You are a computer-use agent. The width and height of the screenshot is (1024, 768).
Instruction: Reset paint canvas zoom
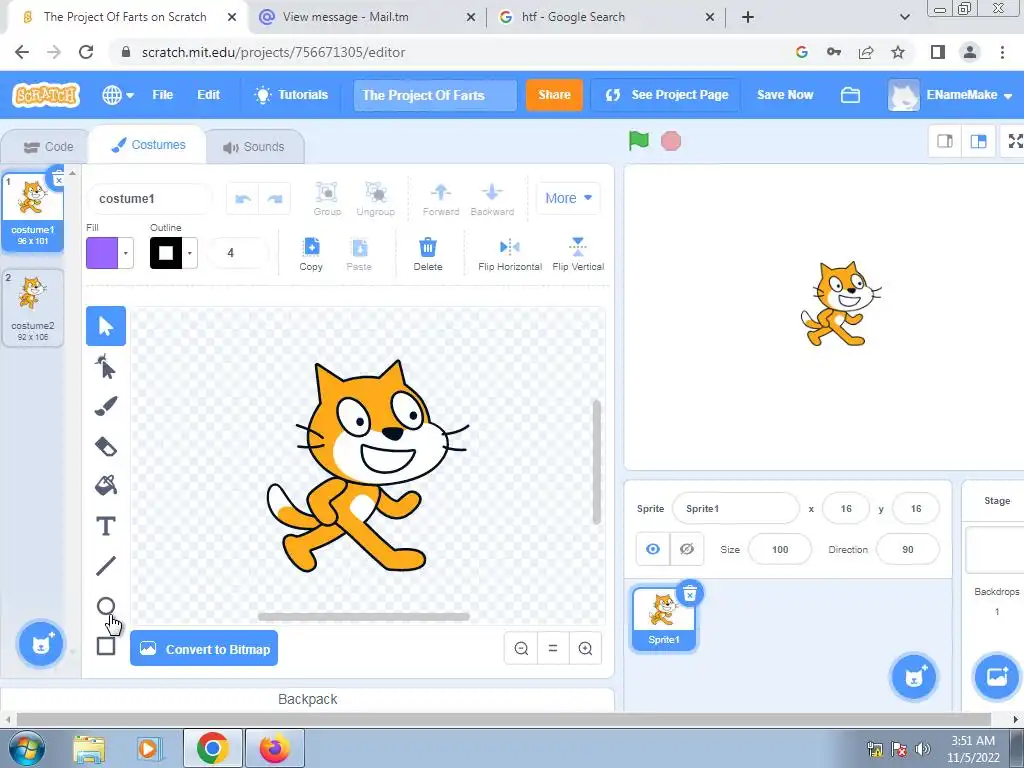[553, 648]
